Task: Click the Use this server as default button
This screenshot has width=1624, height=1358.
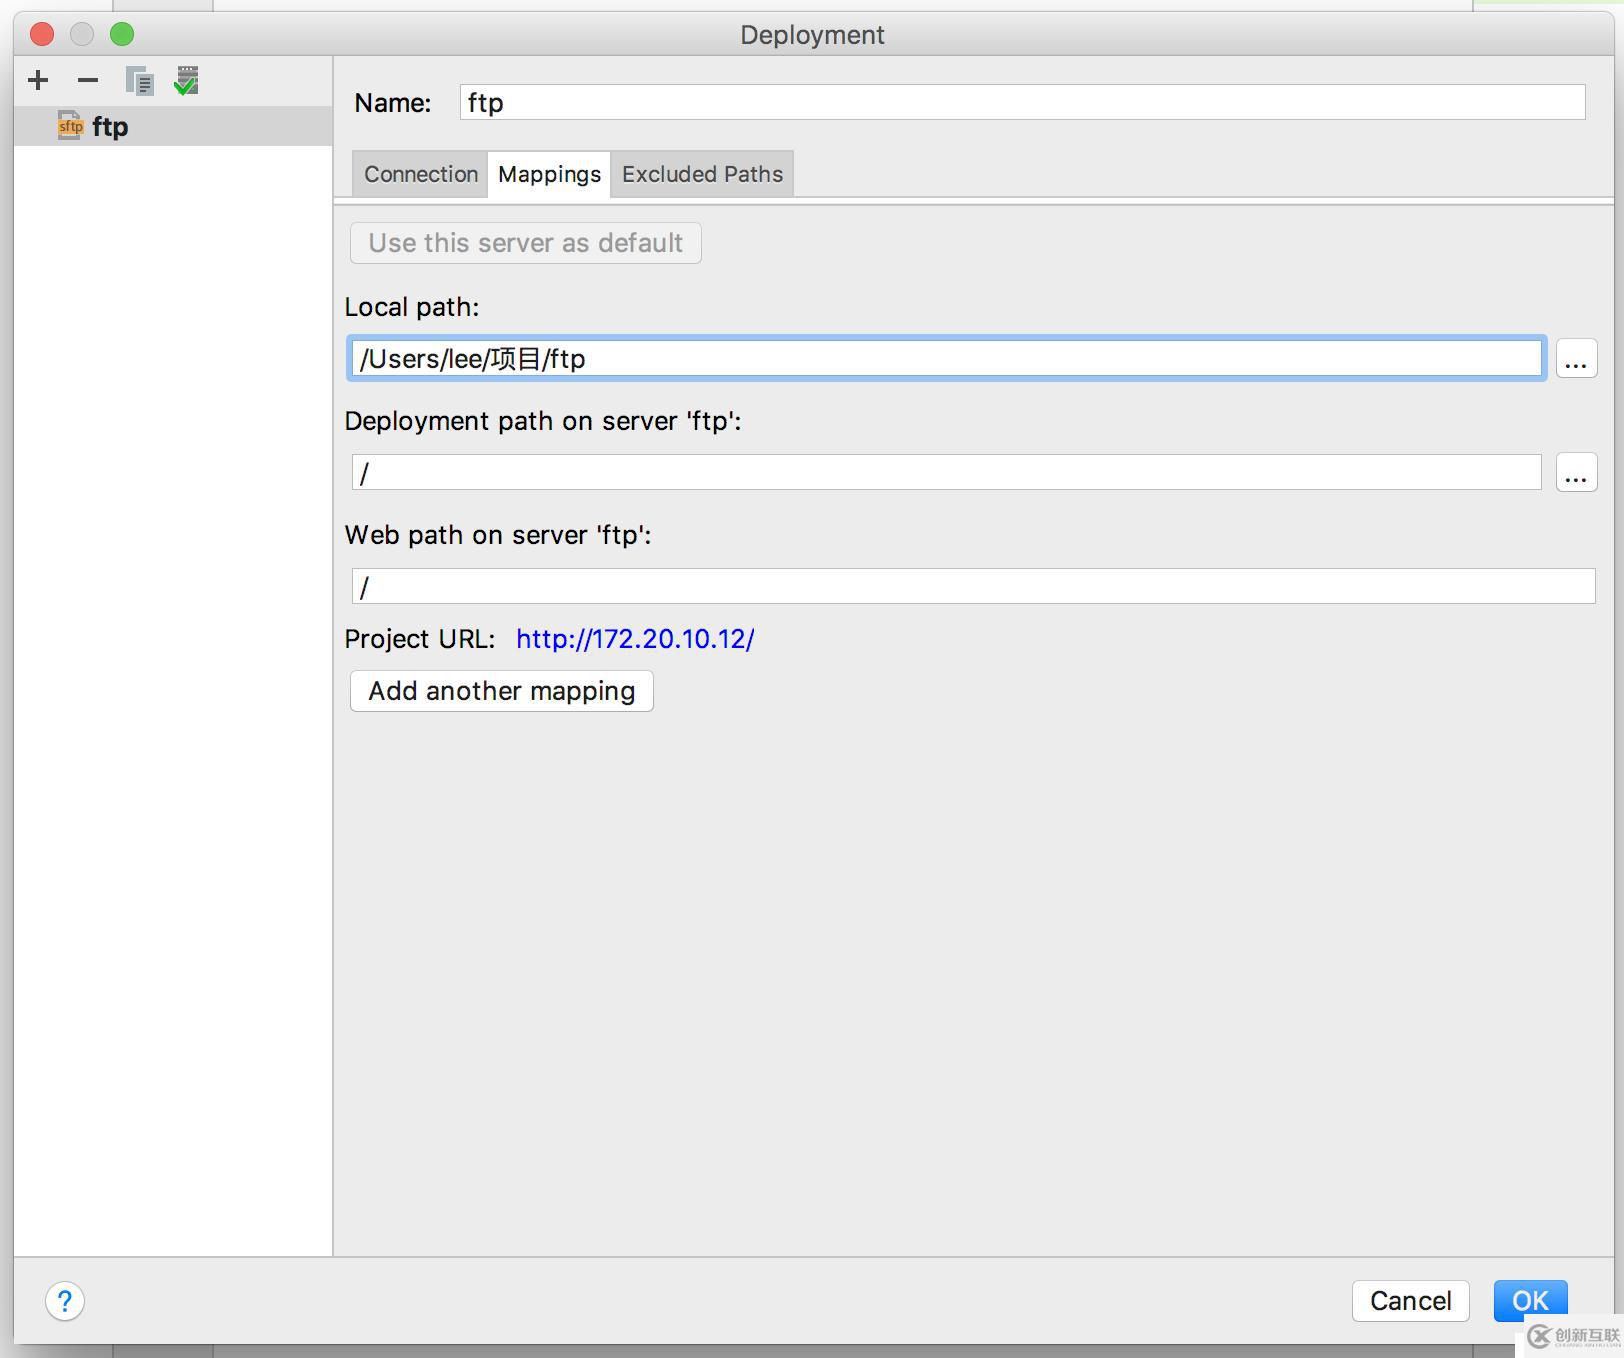Action: pyautogui.click(x=526, y=243)
